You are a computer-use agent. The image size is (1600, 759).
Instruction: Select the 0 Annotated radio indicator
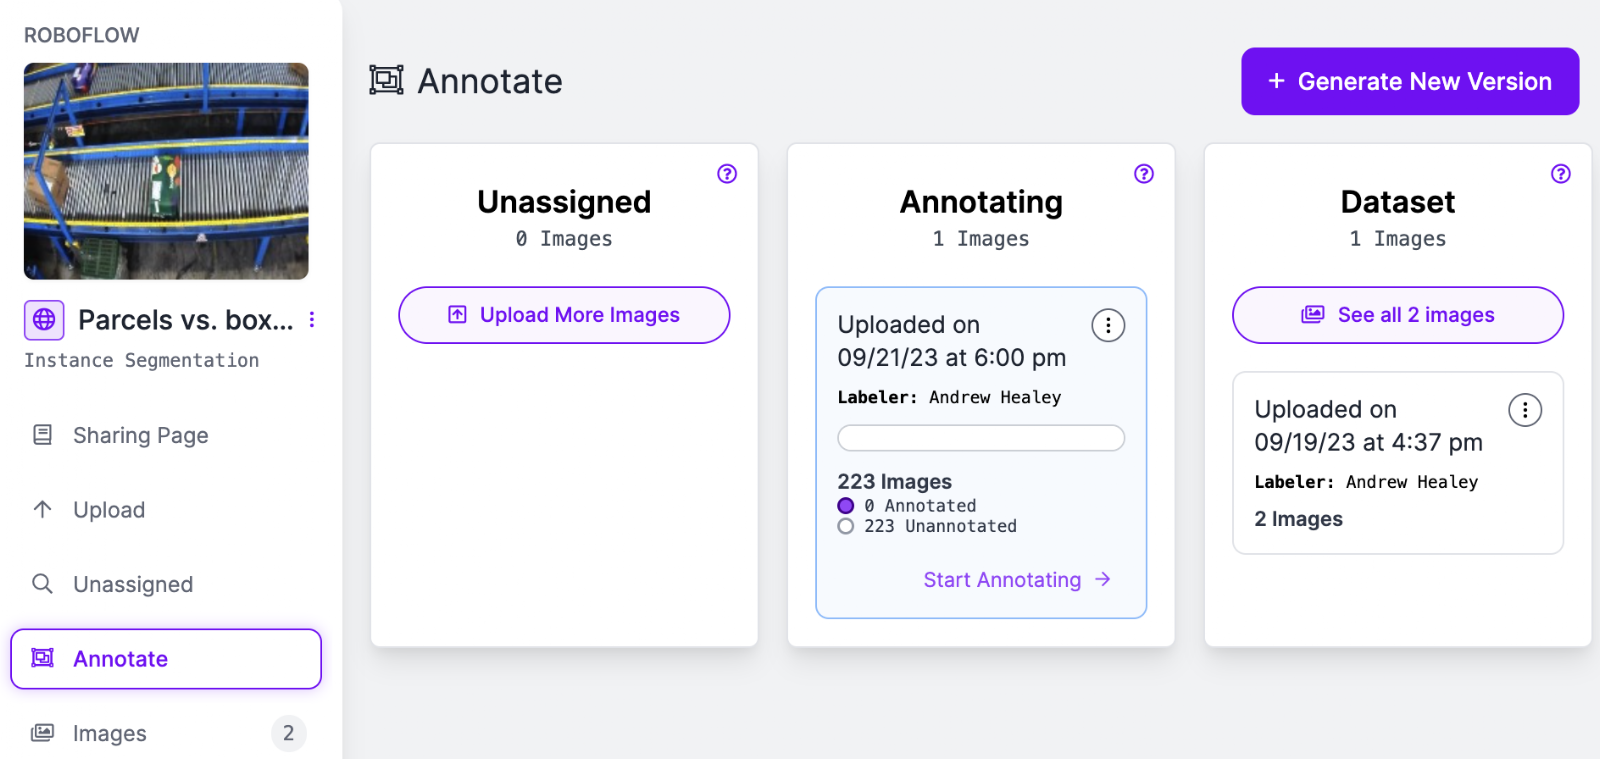click(846, 506)
